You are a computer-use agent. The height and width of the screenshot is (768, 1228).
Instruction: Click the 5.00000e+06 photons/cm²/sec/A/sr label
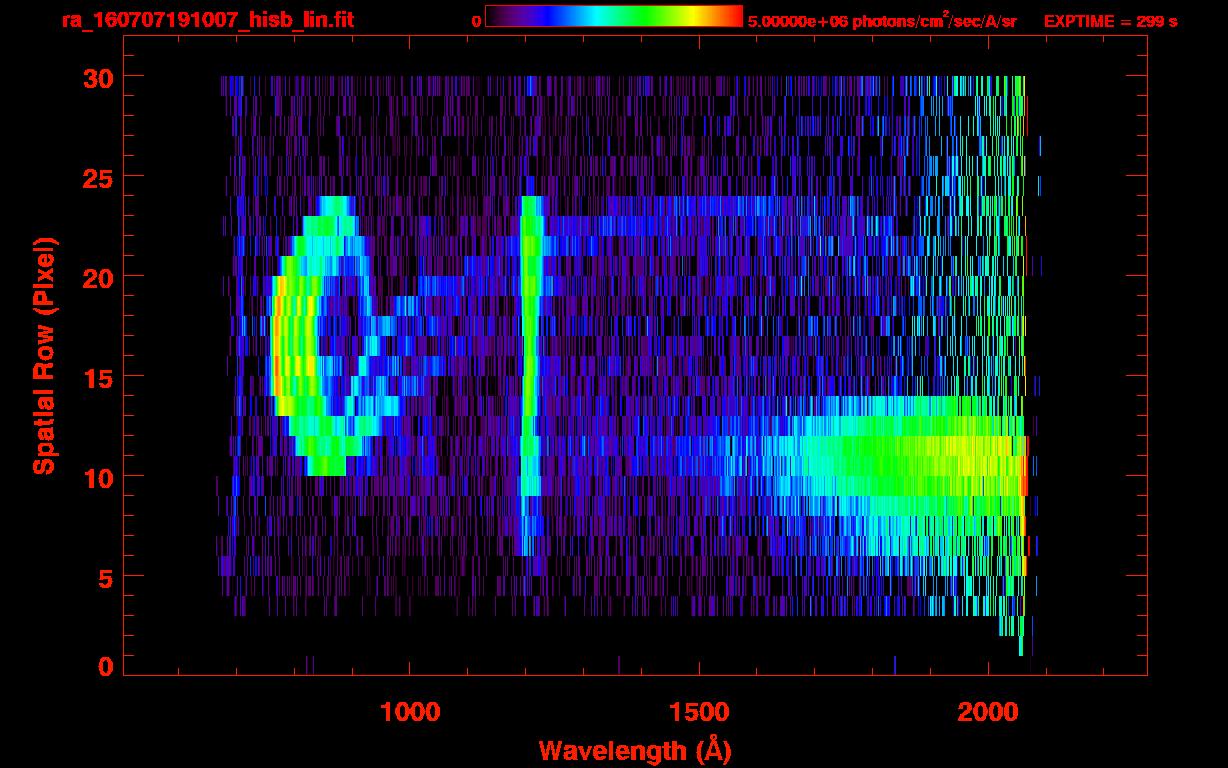pos(882,21)
